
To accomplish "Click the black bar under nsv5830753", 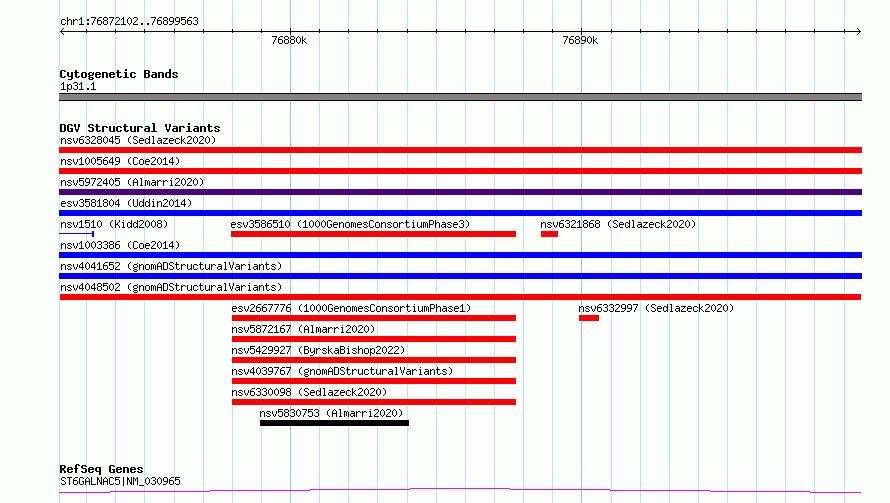I will tap(334, 423).
